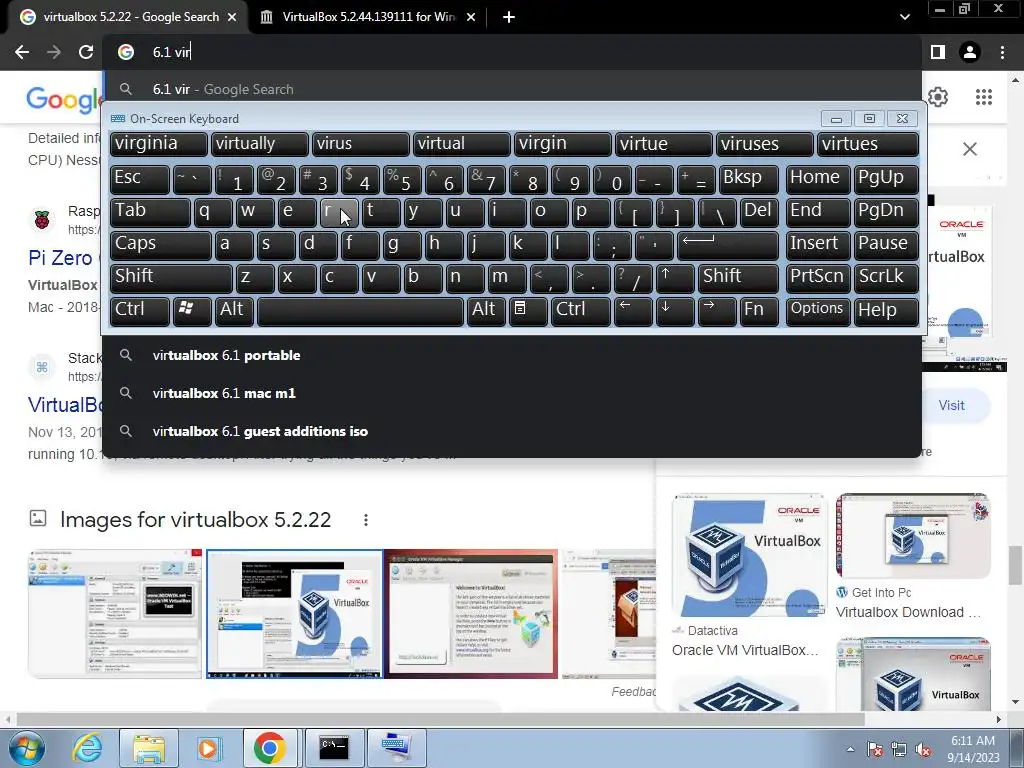Toggle right Alt key on On-Screen Keyboard
The height and width of the screenshot is (768, 1024).
click(487, 311)
